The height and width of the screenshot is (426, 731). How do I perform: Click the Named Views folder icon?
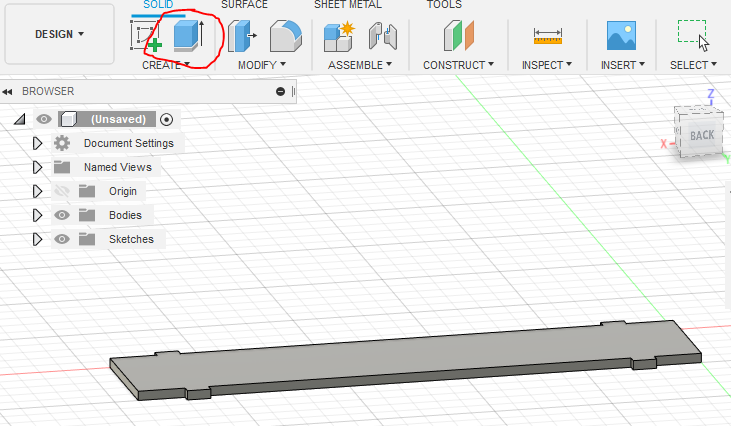point(62,167)
